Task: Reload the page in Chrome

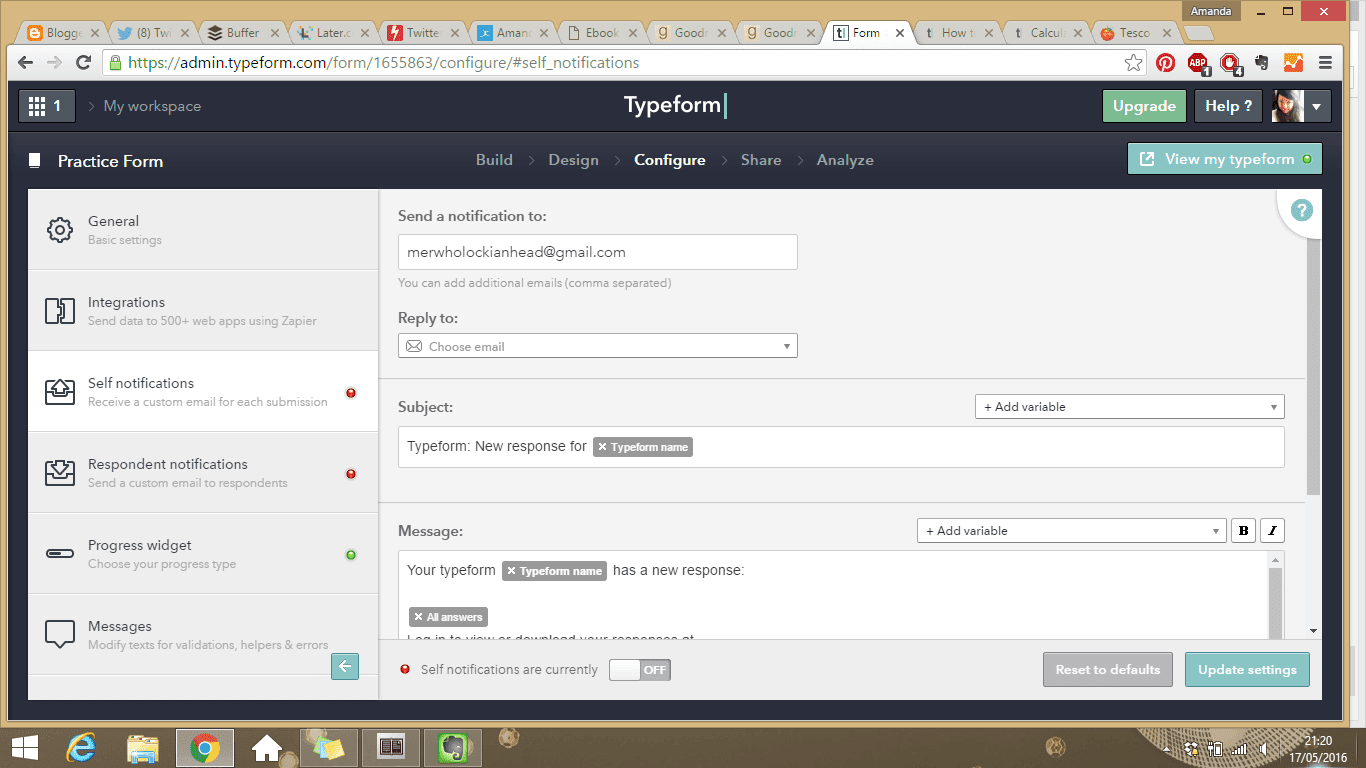Action: 84,63
